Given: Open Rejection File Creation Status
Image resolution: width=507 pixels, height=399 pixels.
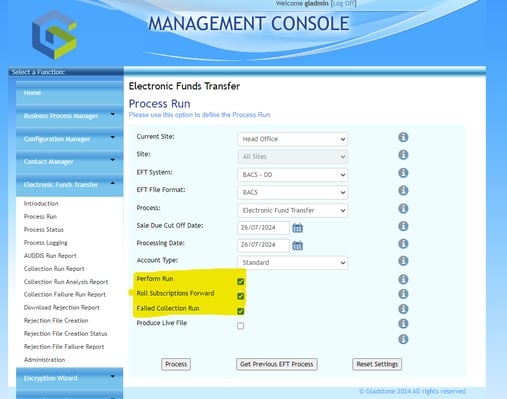Looking at the screenshot, I should [x=66, y=333].
